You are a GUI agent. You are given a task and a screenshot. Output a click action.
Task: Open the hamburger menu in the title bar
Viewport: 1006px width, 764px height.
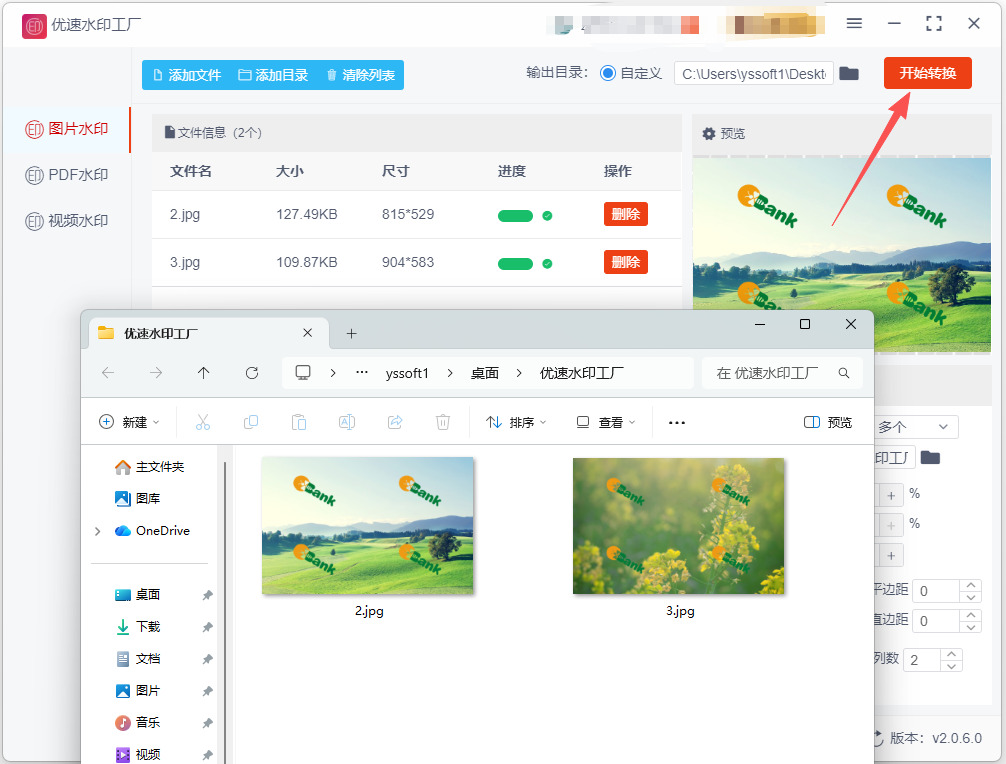tap(854, 24)
